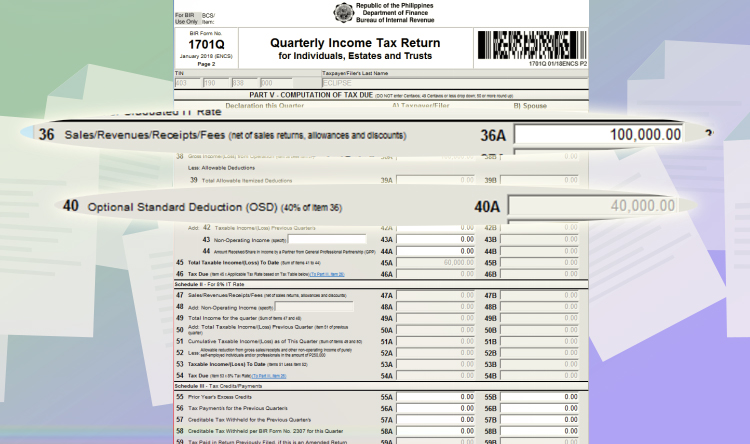Viewport: 750px width, 444px height.
Task: Click the 43B spouse non-operating income field
Action: click(x=540, y=239)
